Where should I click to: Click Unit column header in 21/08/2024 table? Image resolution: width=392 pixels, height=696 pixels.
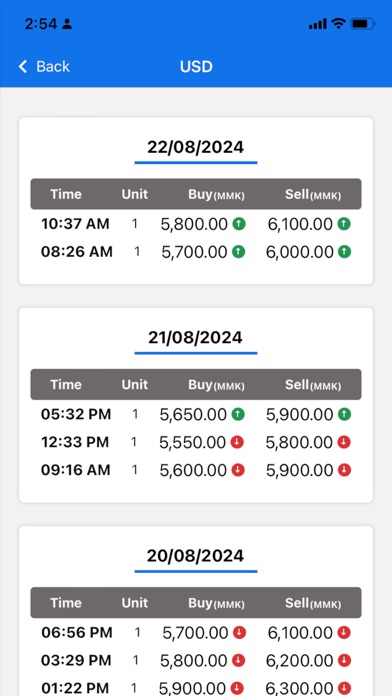135,384
